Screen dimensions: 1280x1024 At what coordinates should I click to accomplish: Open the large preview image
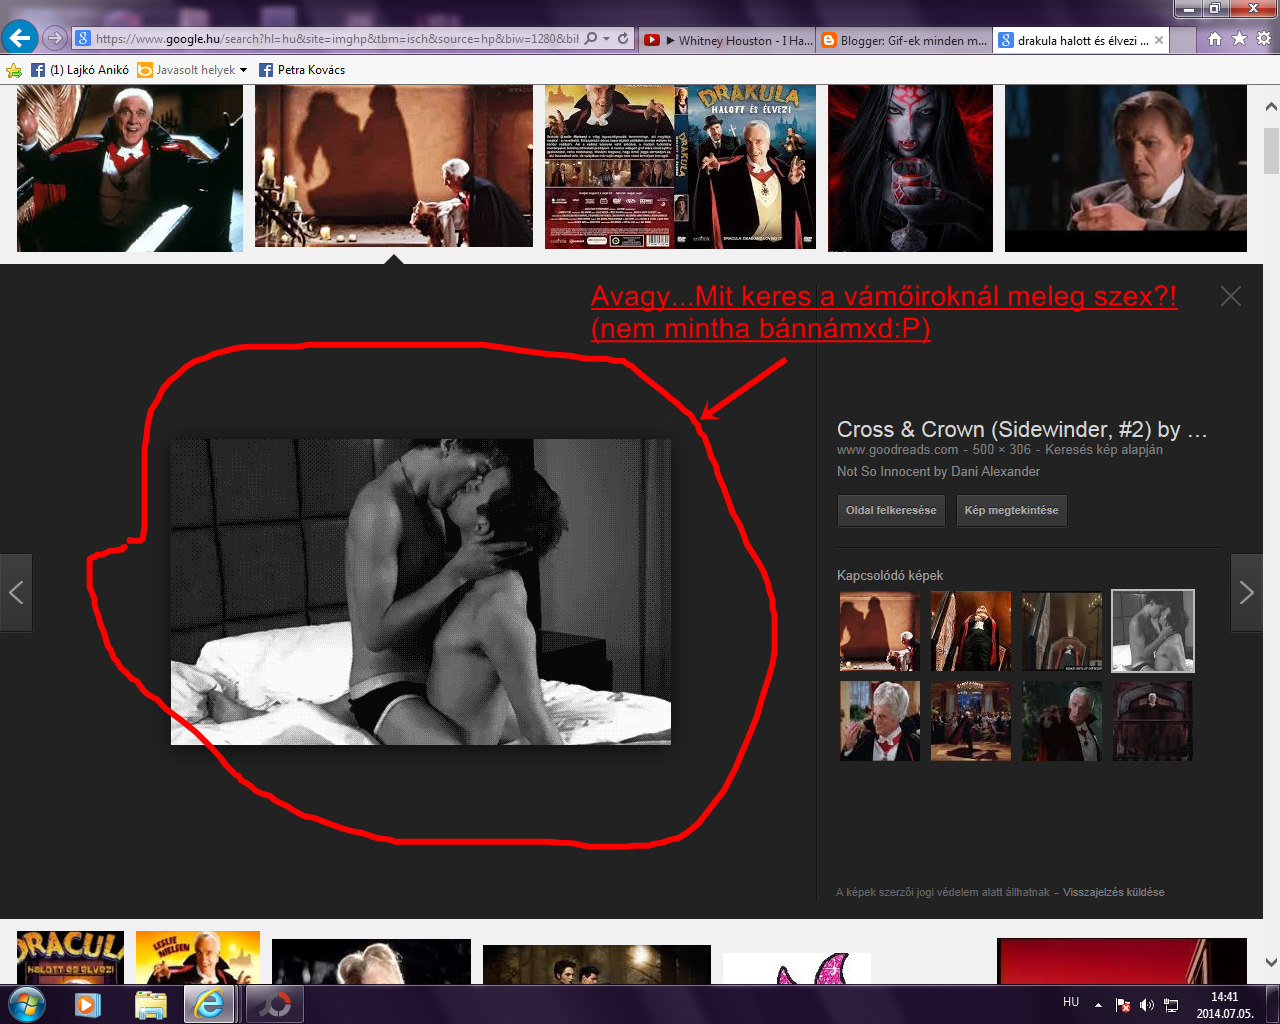click(x=421, y=592)
